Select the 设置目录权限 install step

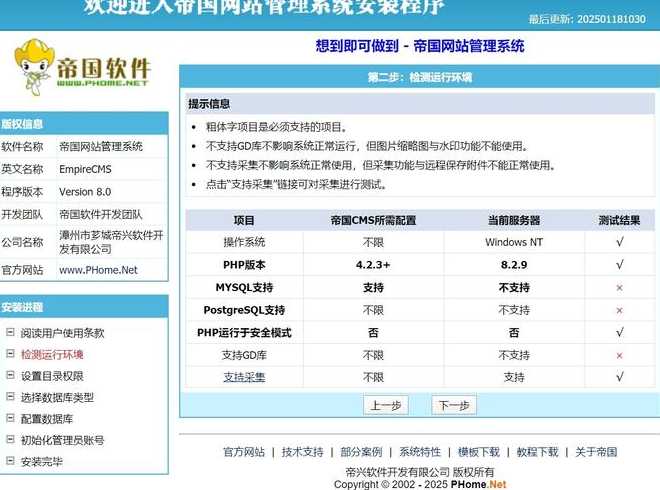pyautogui.click(x=52, y=376)
